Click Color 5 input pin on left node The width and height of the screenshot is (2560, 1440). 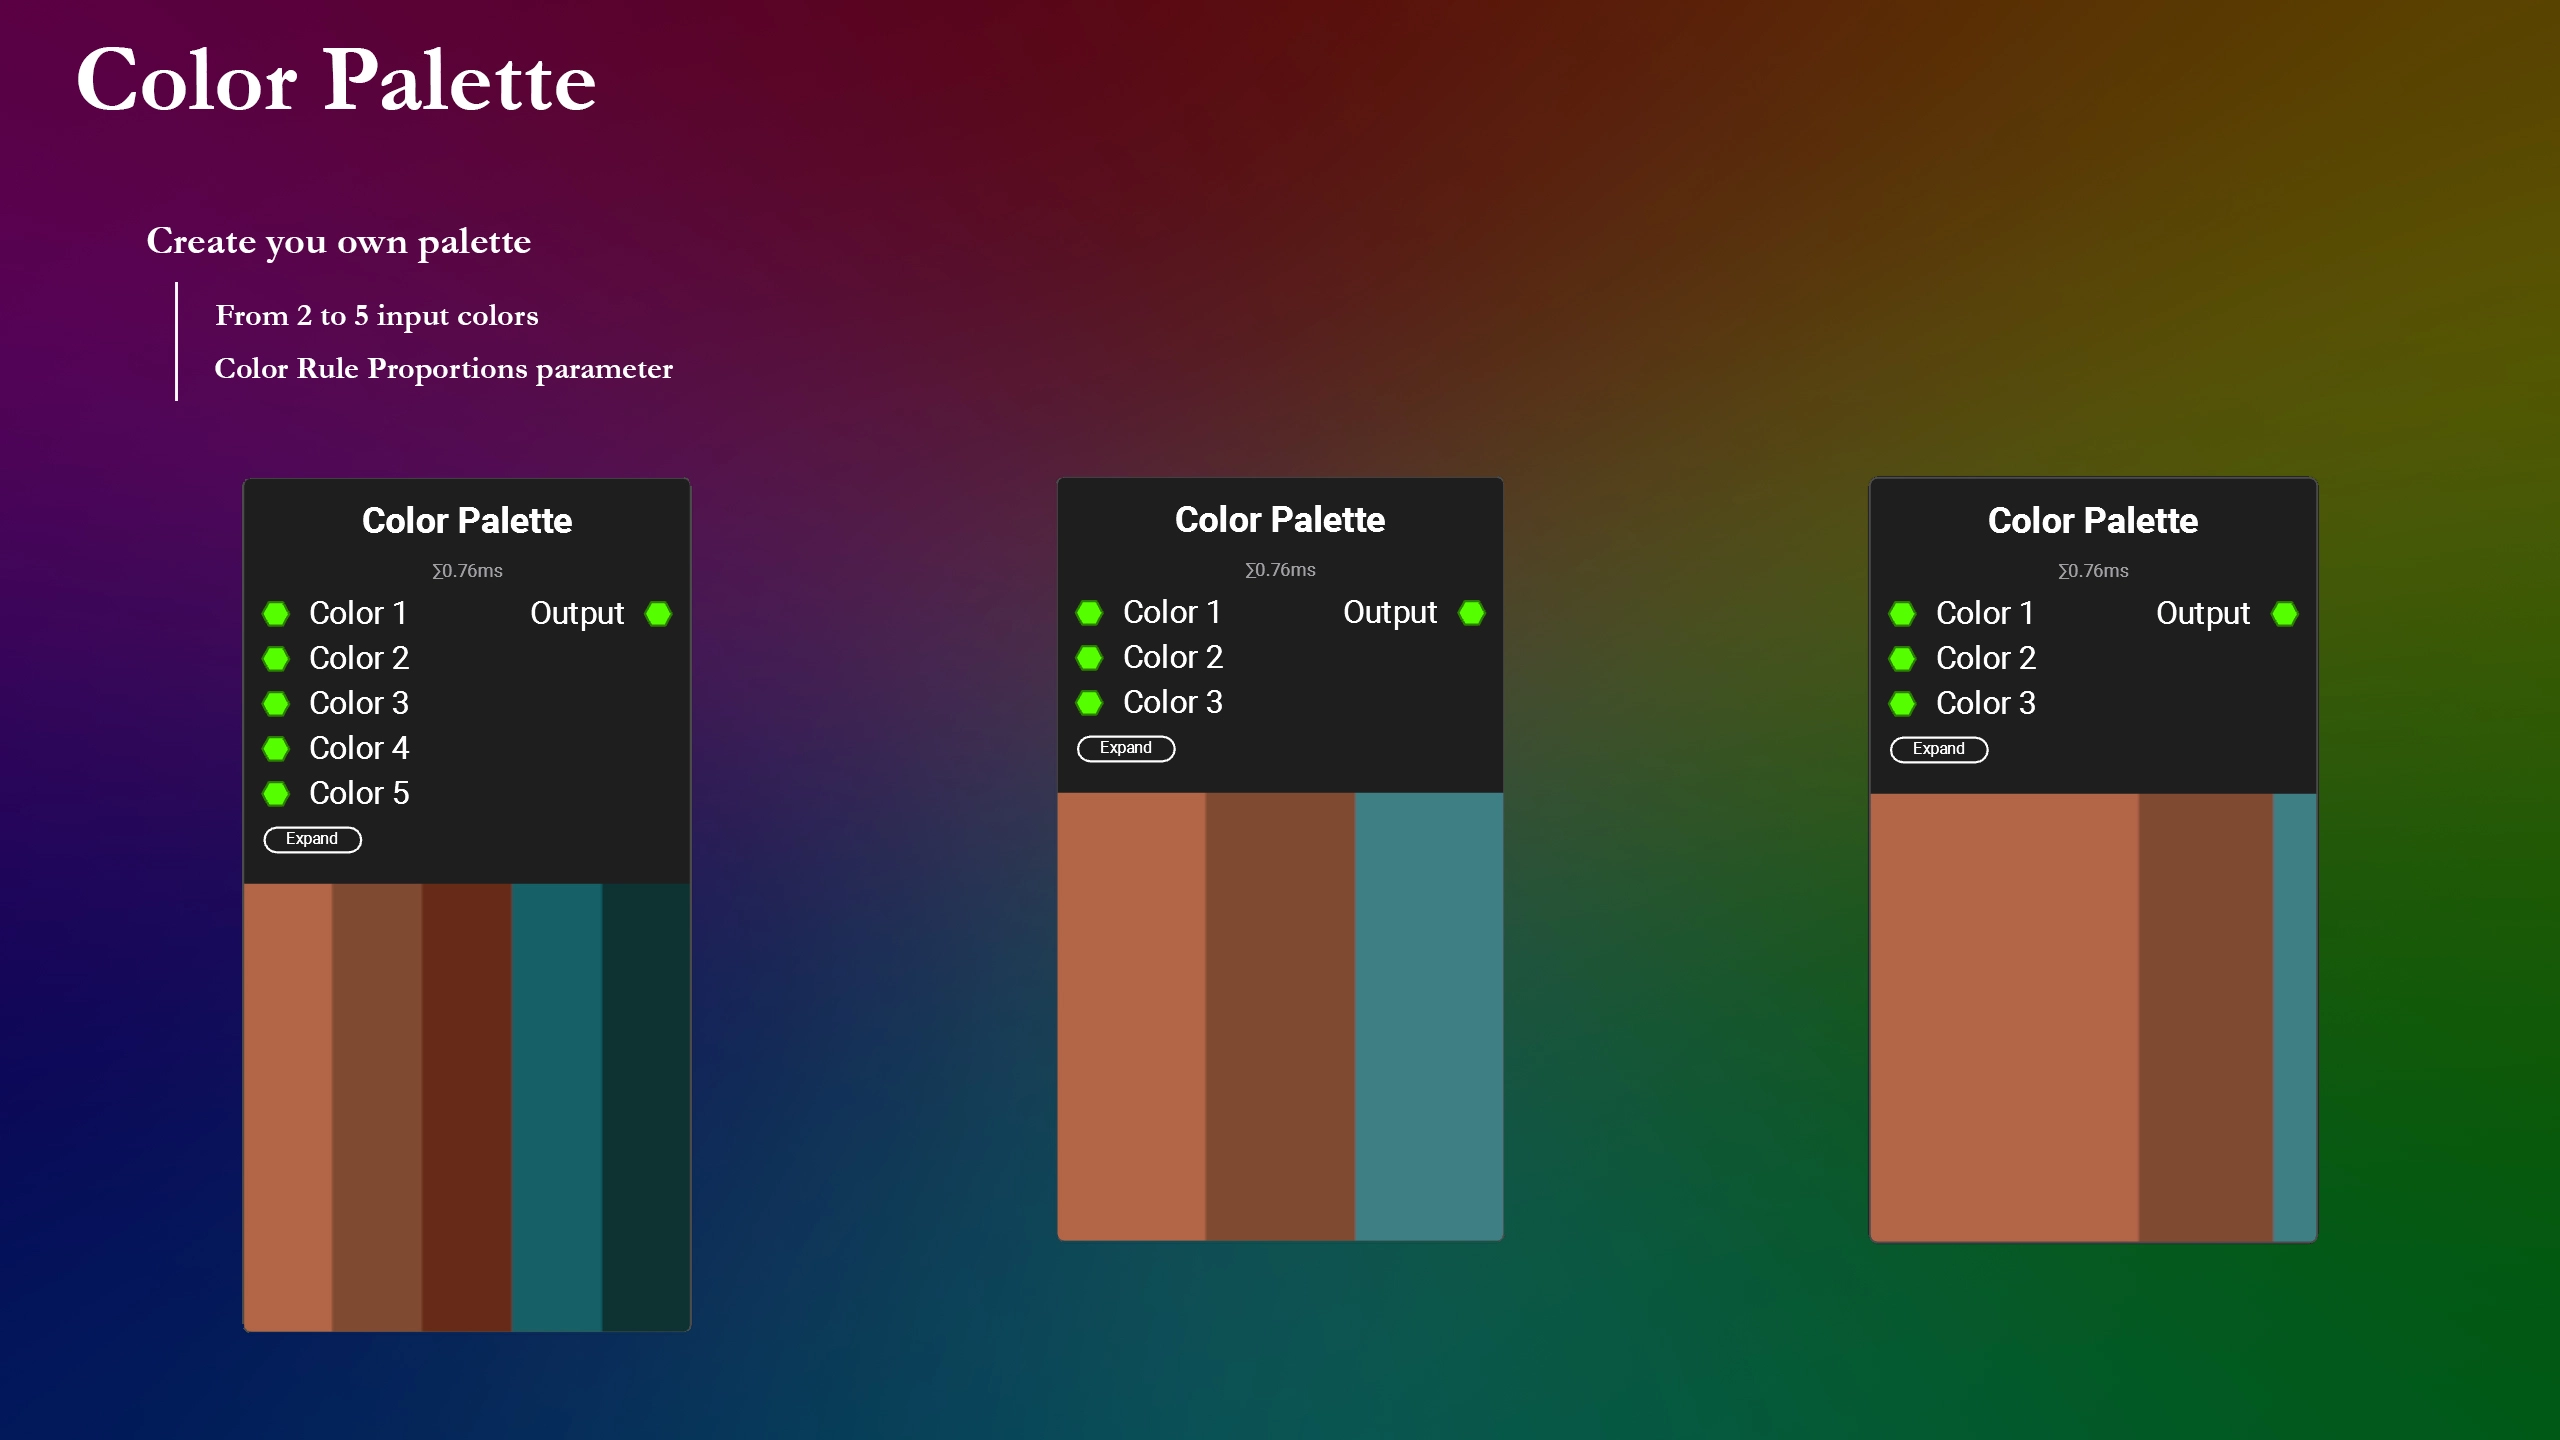click(x=276, y=793)
